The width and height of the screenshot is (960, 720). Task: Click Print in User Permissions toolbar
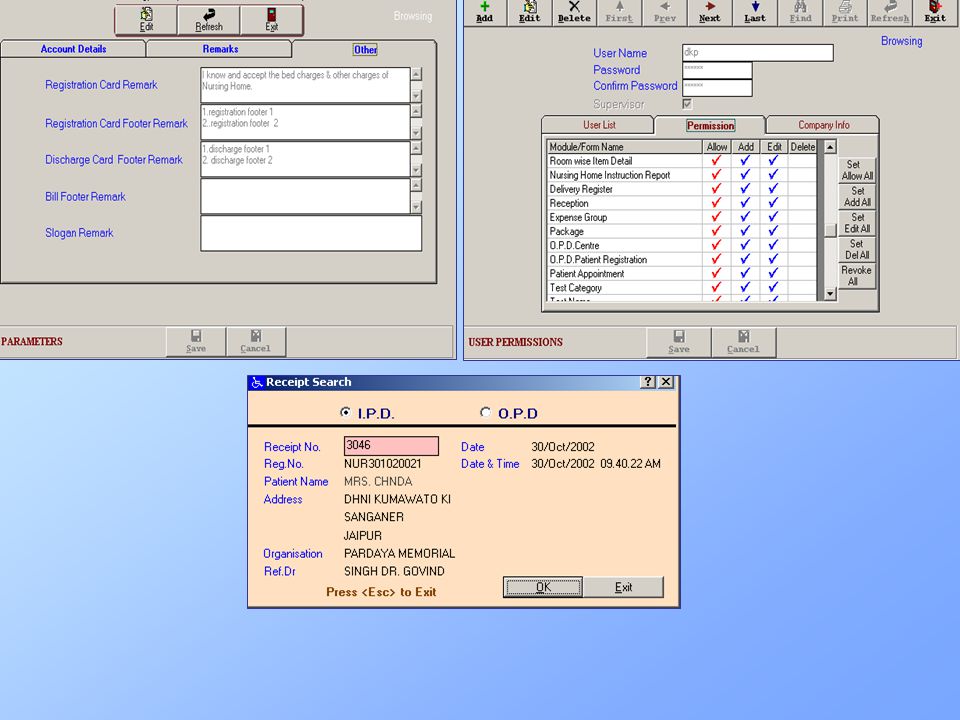pyautogui.click(x=845, y=12)
